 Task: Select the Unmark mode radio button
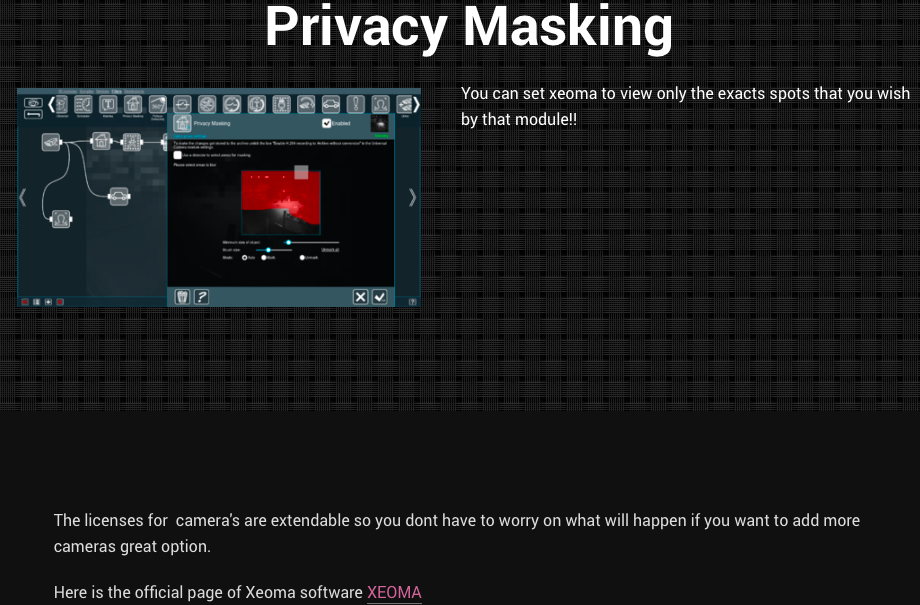[302, 258]
